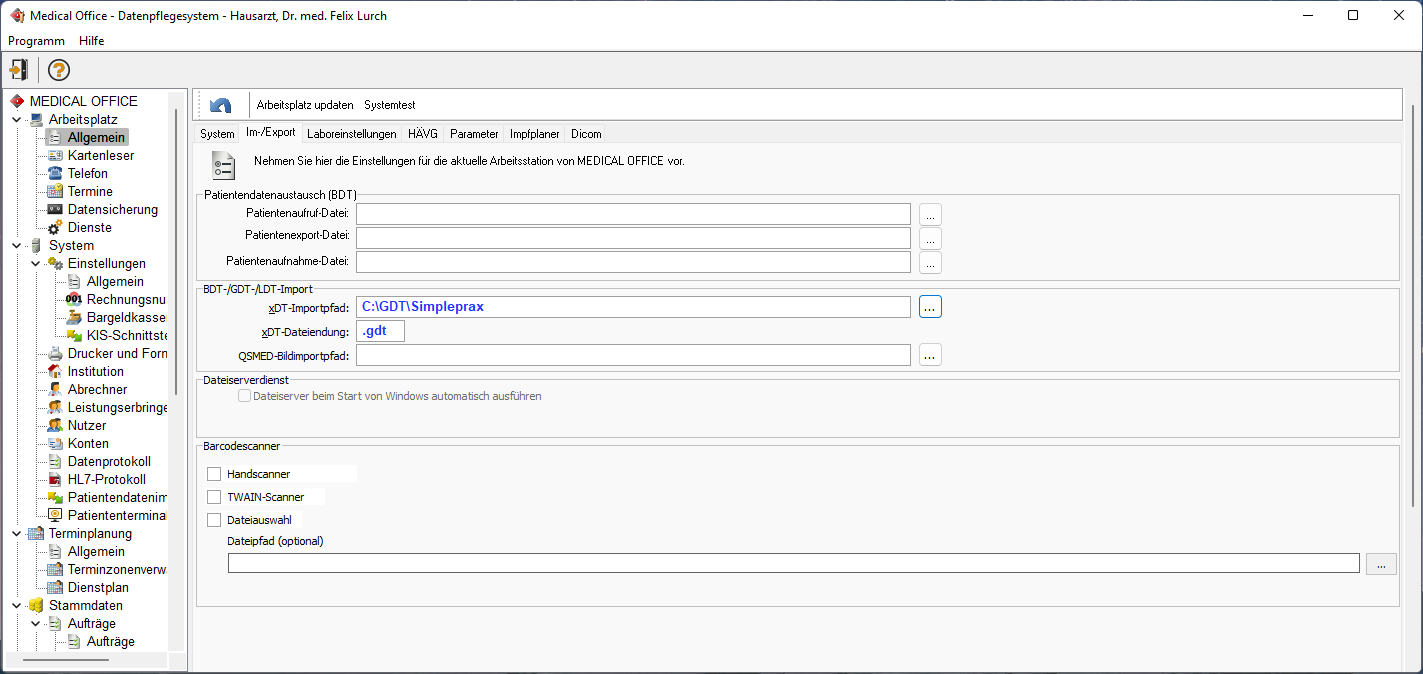Click the tree panel horizontal scrollbar
The image size is (1423, 674).
tap(66, 661)
